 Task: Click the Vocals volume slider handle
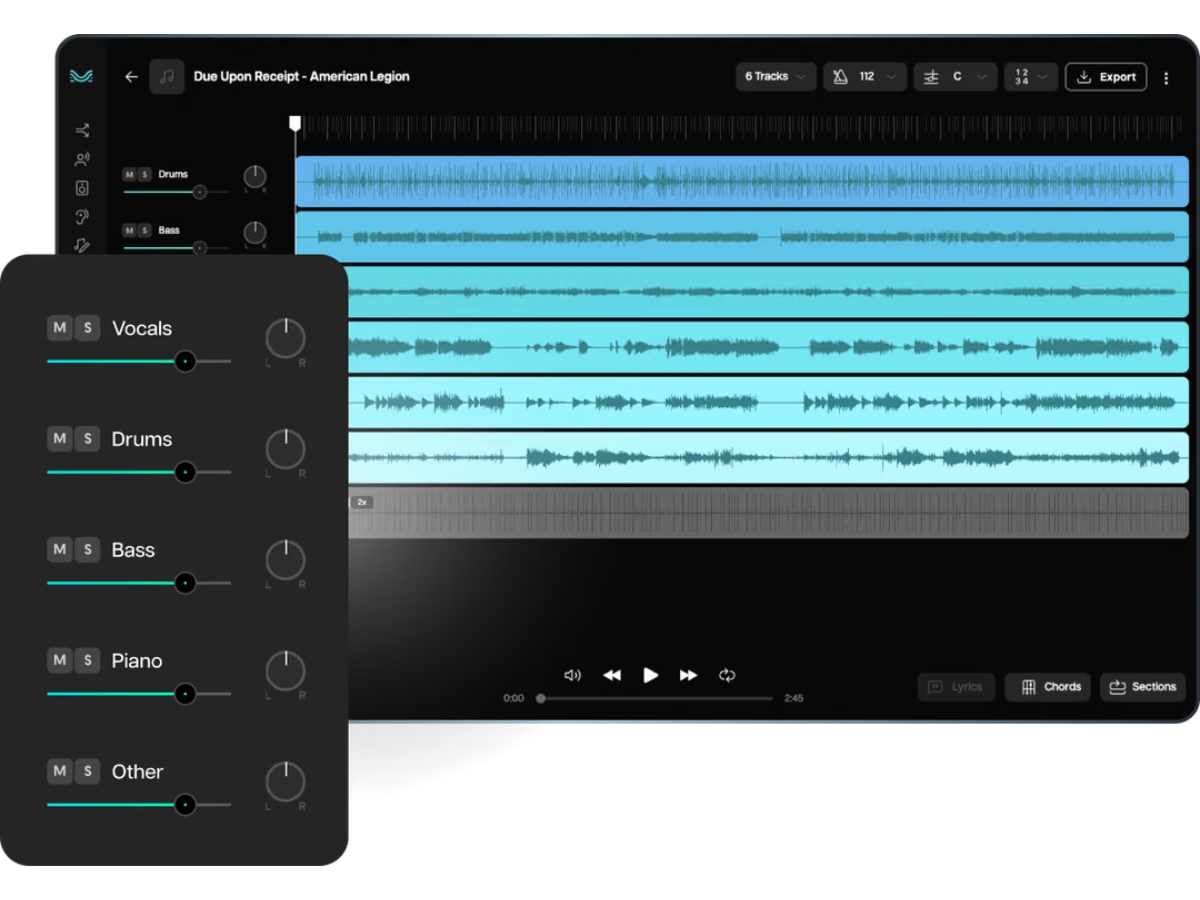coord(185,362)
